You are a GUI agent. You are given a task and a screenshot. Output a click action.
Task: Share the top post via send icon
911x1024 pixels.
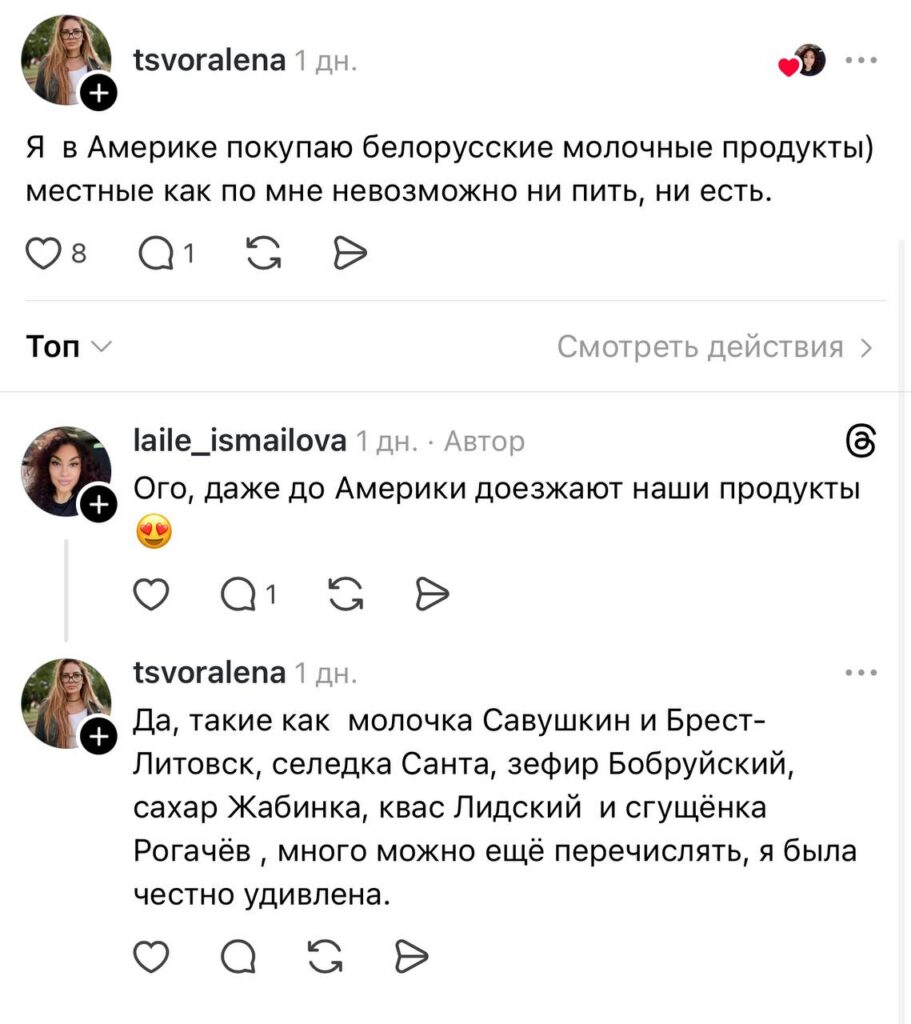coord(349,256)
